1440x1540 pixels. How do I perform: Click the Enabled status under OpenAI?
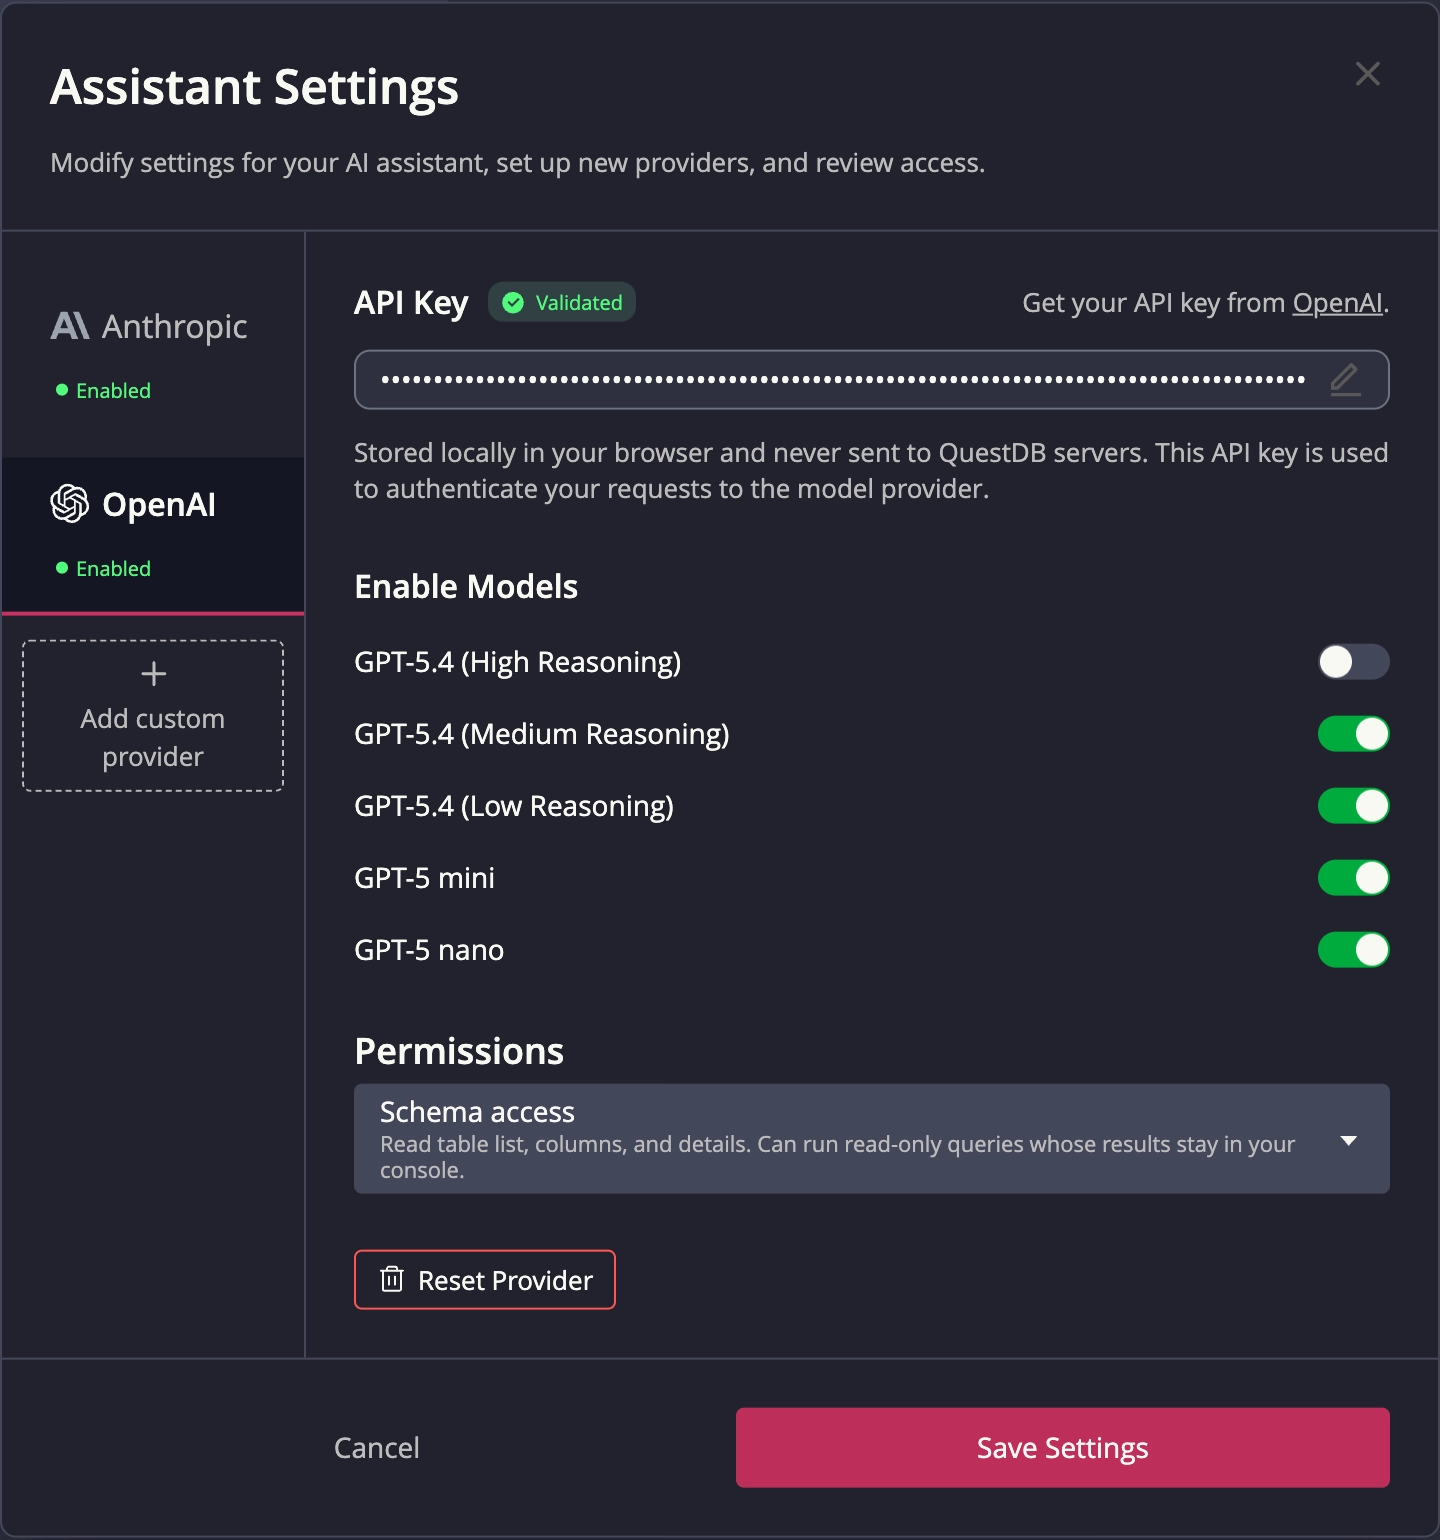(103, 568)
